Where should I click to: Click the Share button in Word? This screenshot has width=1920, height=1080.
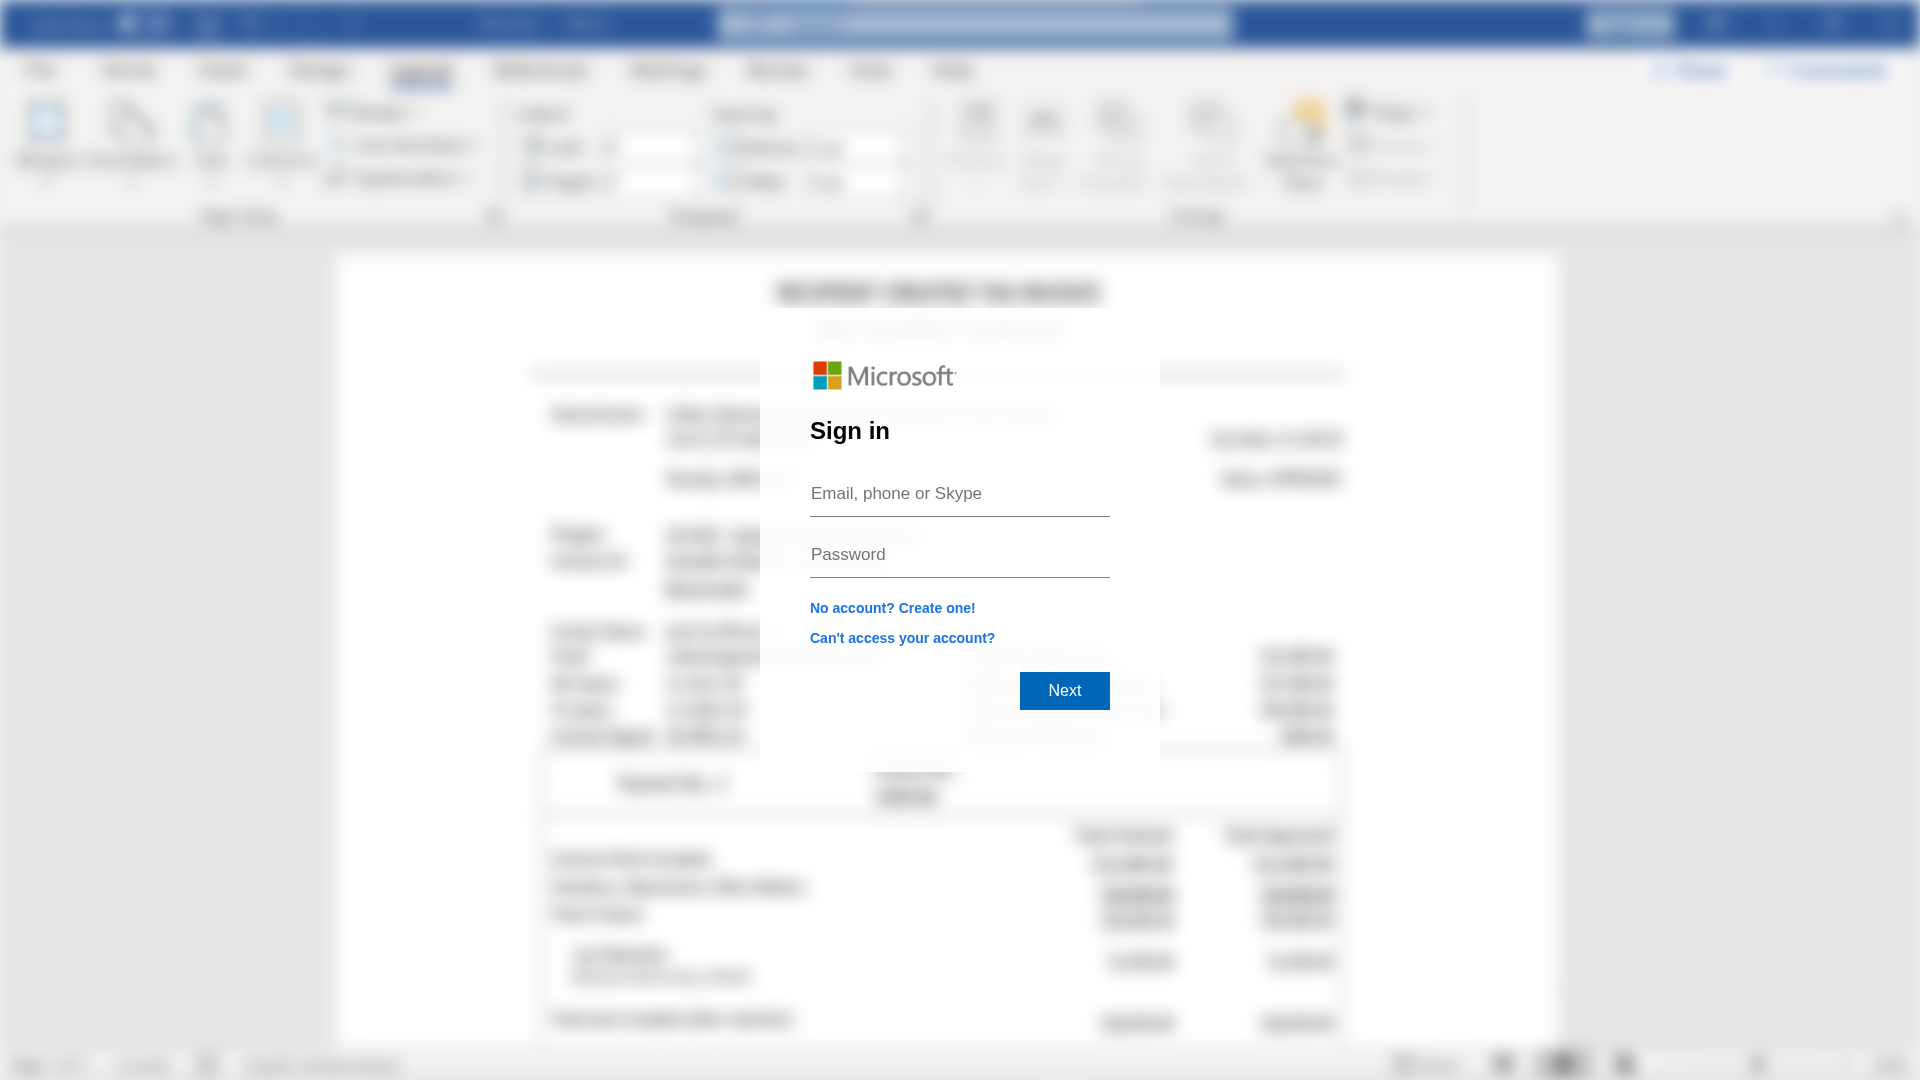1689,71
